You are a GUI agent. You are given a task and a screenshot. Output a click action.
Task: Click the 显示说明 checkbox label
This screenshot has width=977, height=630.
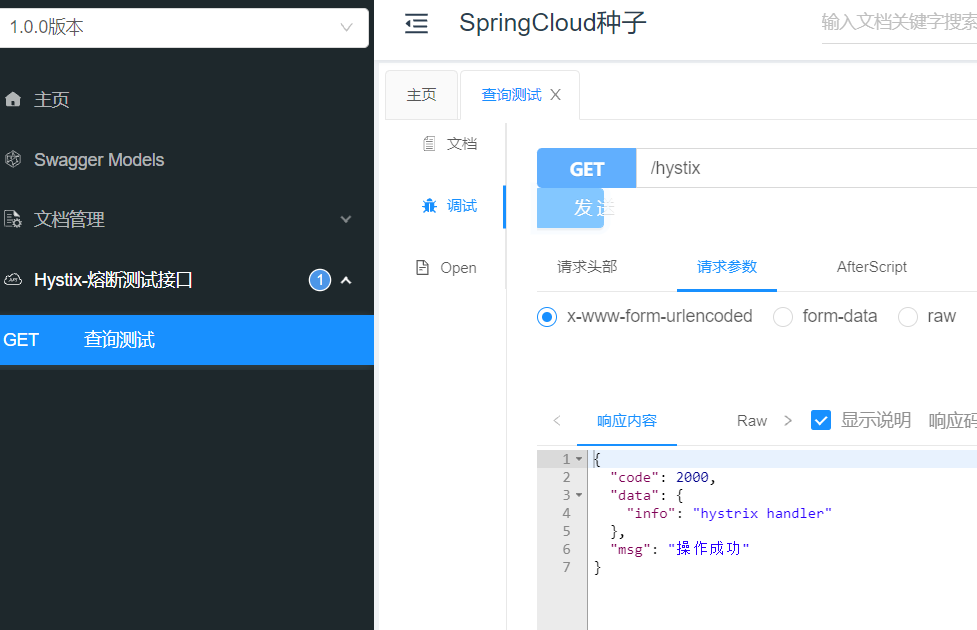click(x=875, y=421)
